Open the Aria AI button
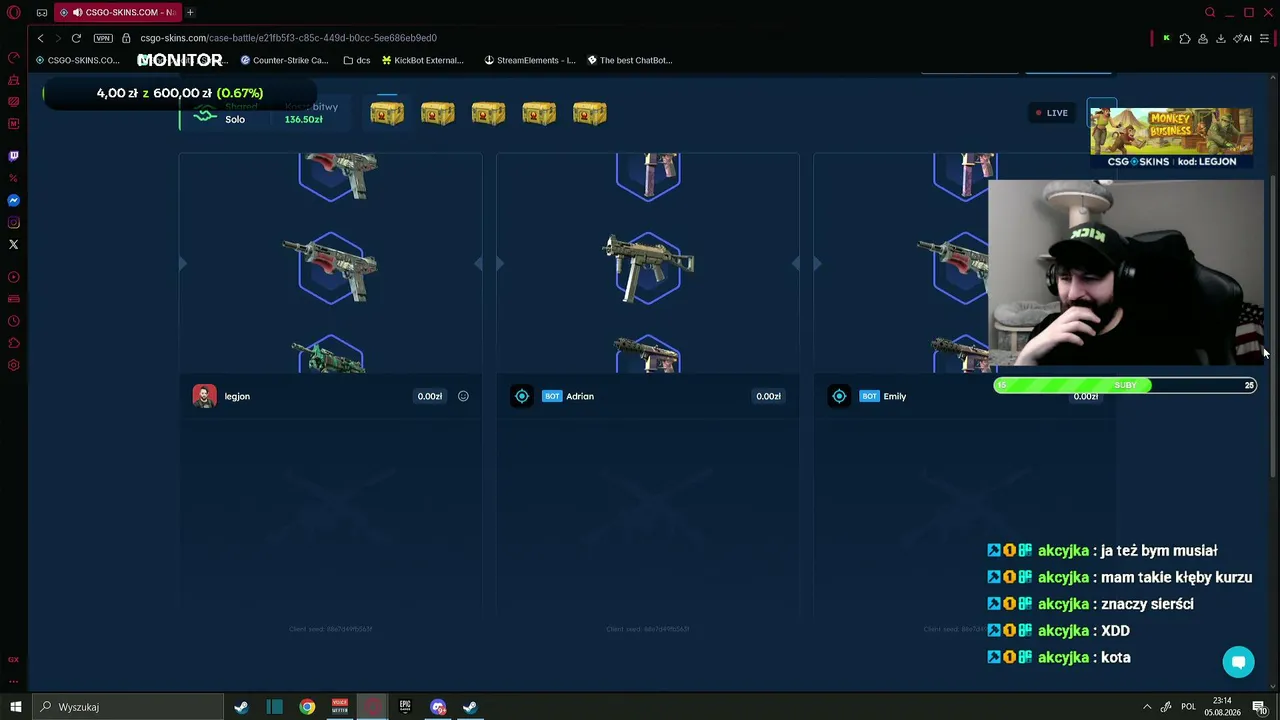The image size is (1280, 720). 1244,38
